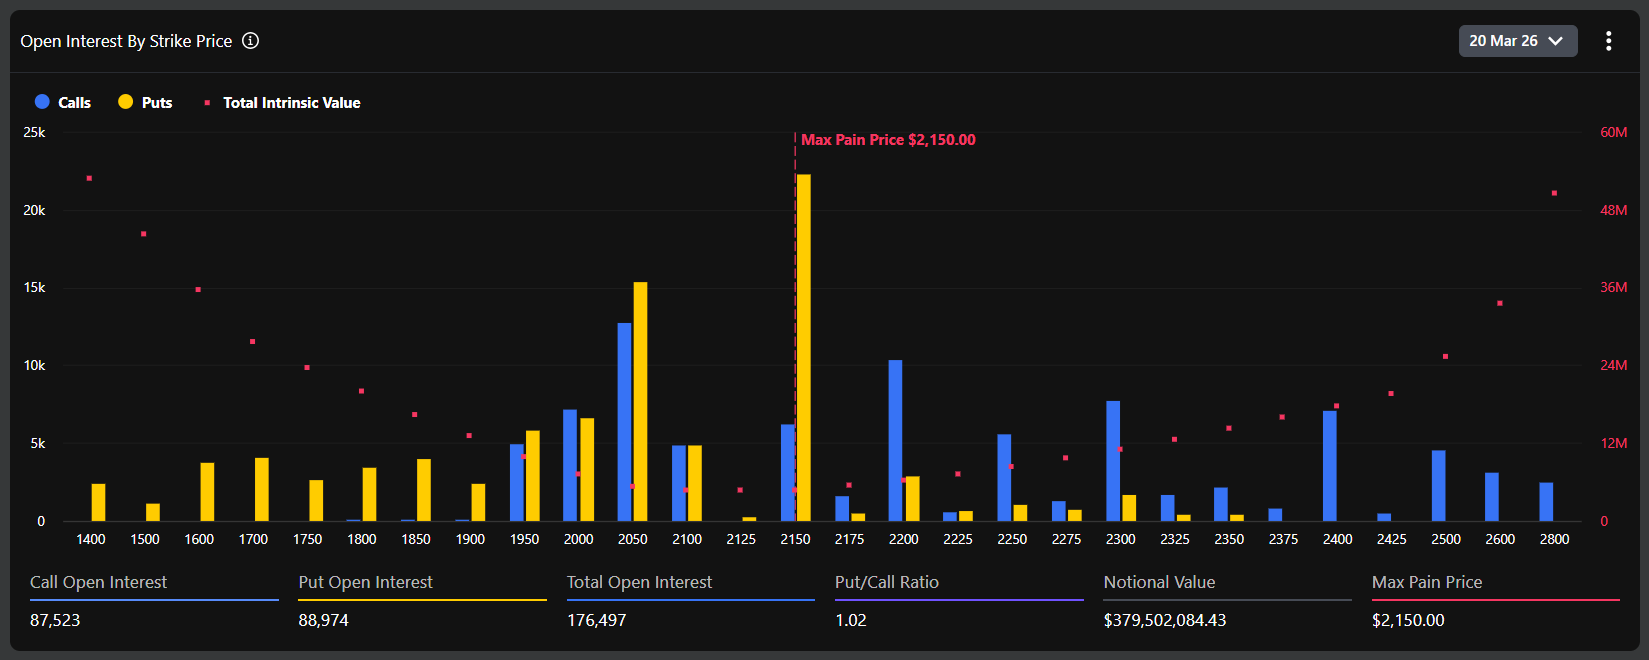
Task: Click the blue call bar at 2050 strike
Action: tap(624, 421)
